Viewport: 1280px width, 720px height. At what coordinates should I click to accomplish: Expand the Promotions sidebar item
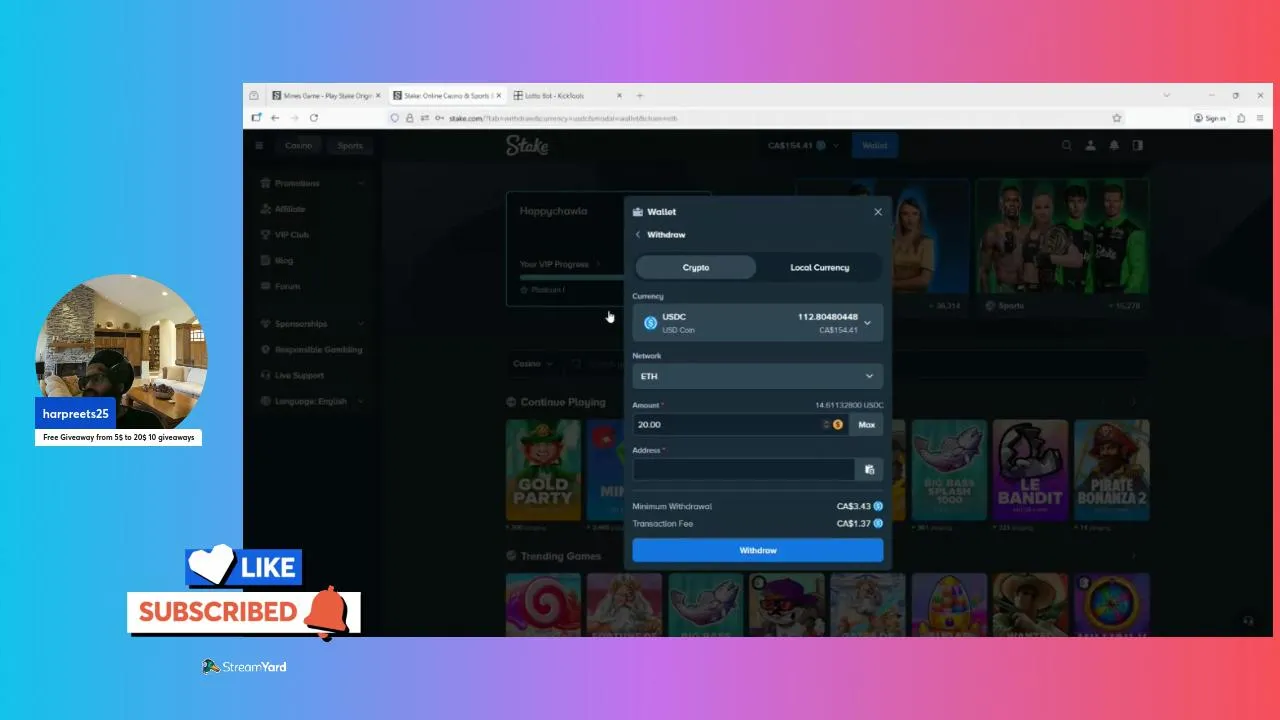[312, 183]
